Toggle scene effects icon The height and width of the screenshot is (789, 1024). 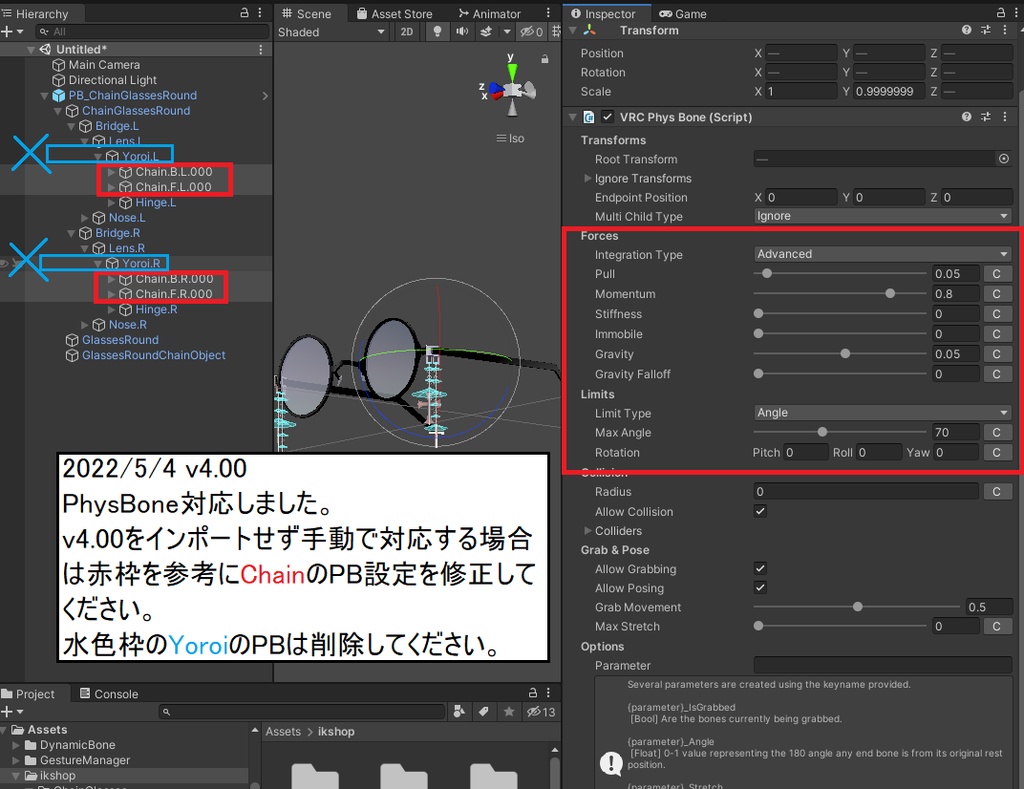tap(487, 31)
